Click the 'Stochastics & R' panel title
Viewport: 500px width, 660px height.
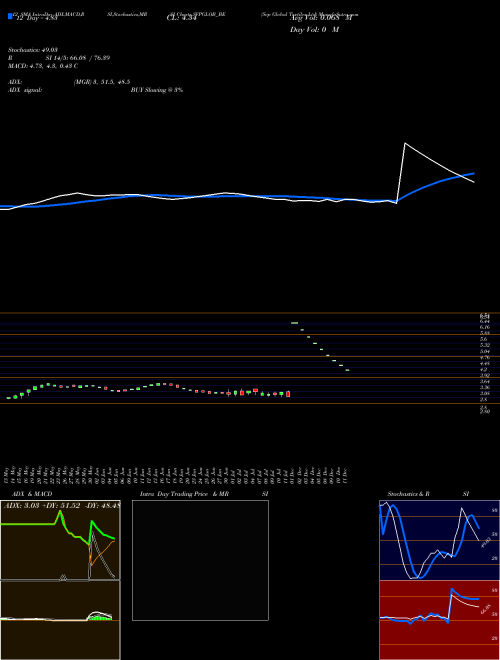(409, 494)
